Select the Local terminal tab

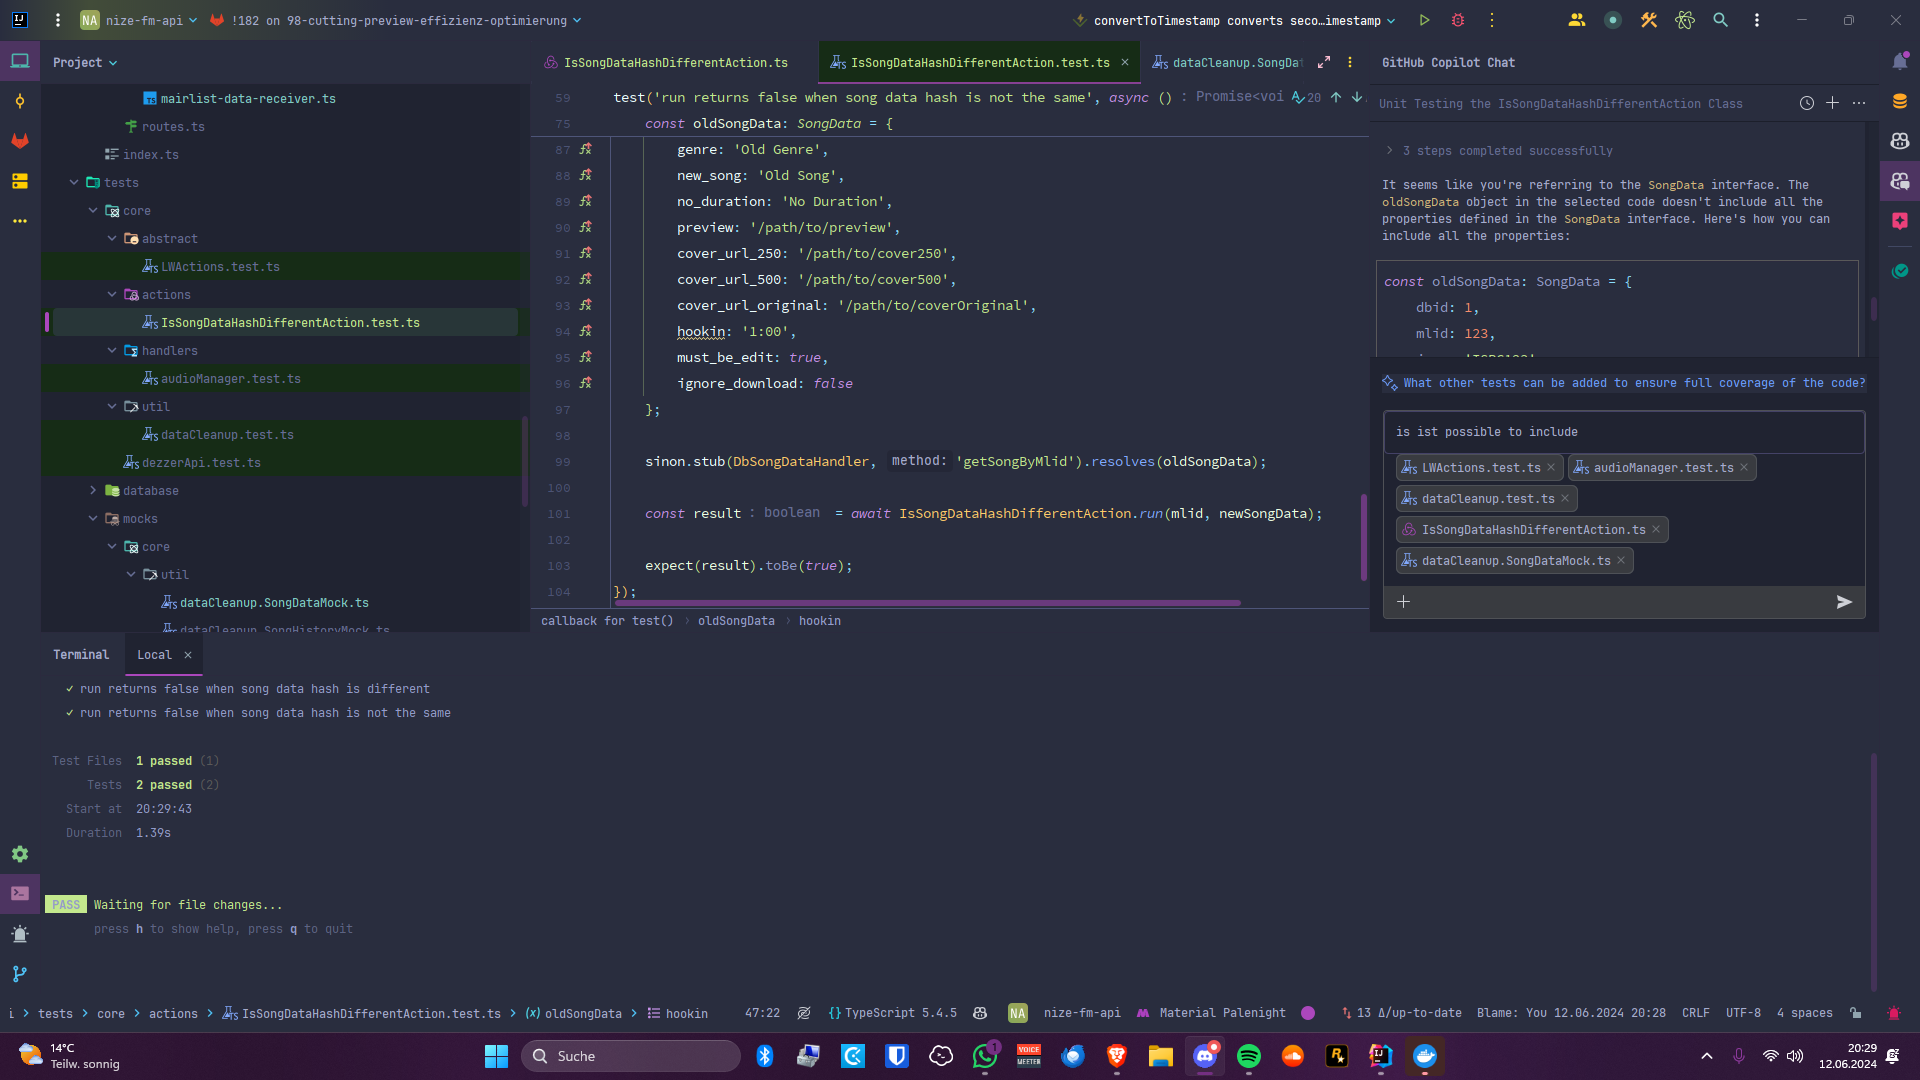point(154,655)
